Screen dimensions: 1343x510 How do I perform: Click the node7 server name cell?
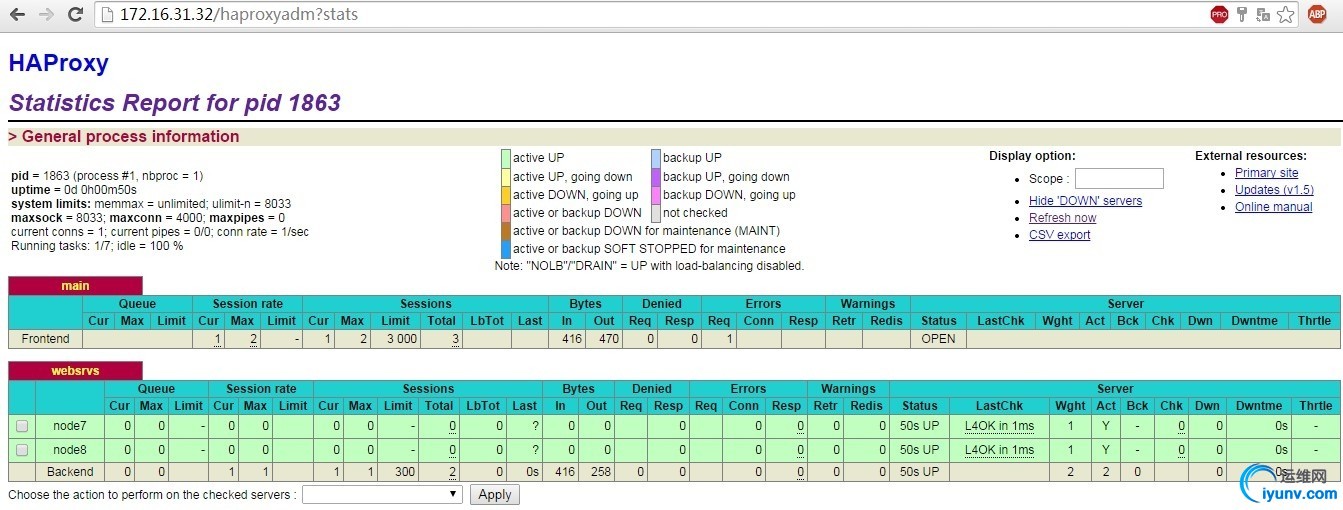click(70, 426)
